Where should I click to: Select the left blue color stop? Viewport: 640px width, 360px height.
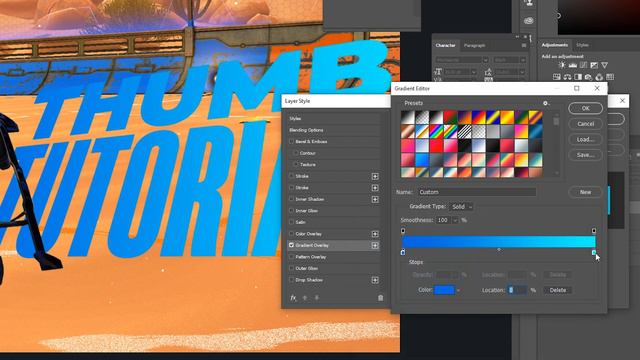click(403, 252)
